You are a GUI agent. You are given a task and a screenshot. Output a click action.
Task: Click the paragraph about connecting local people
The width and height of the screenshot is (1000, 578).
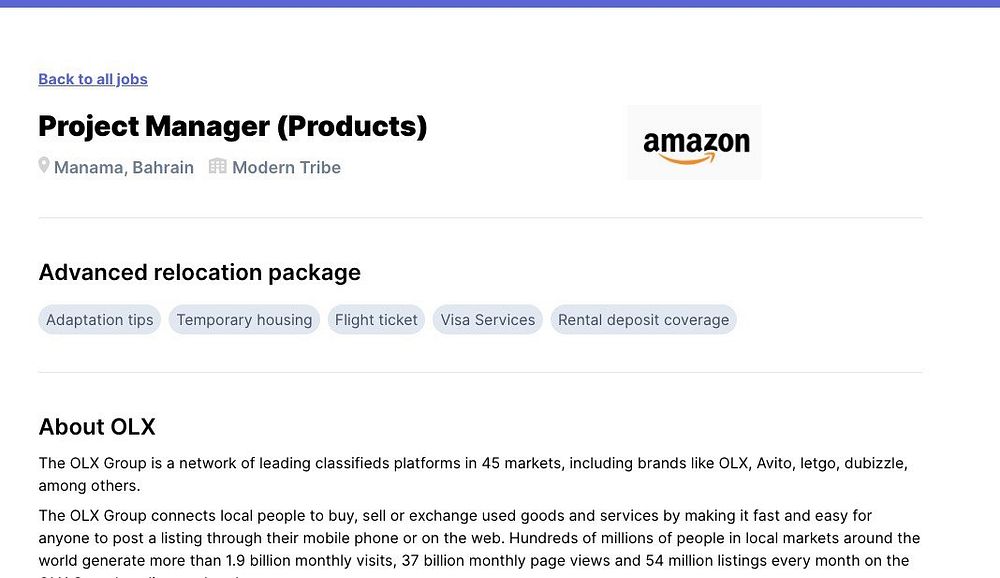(479, 538)
